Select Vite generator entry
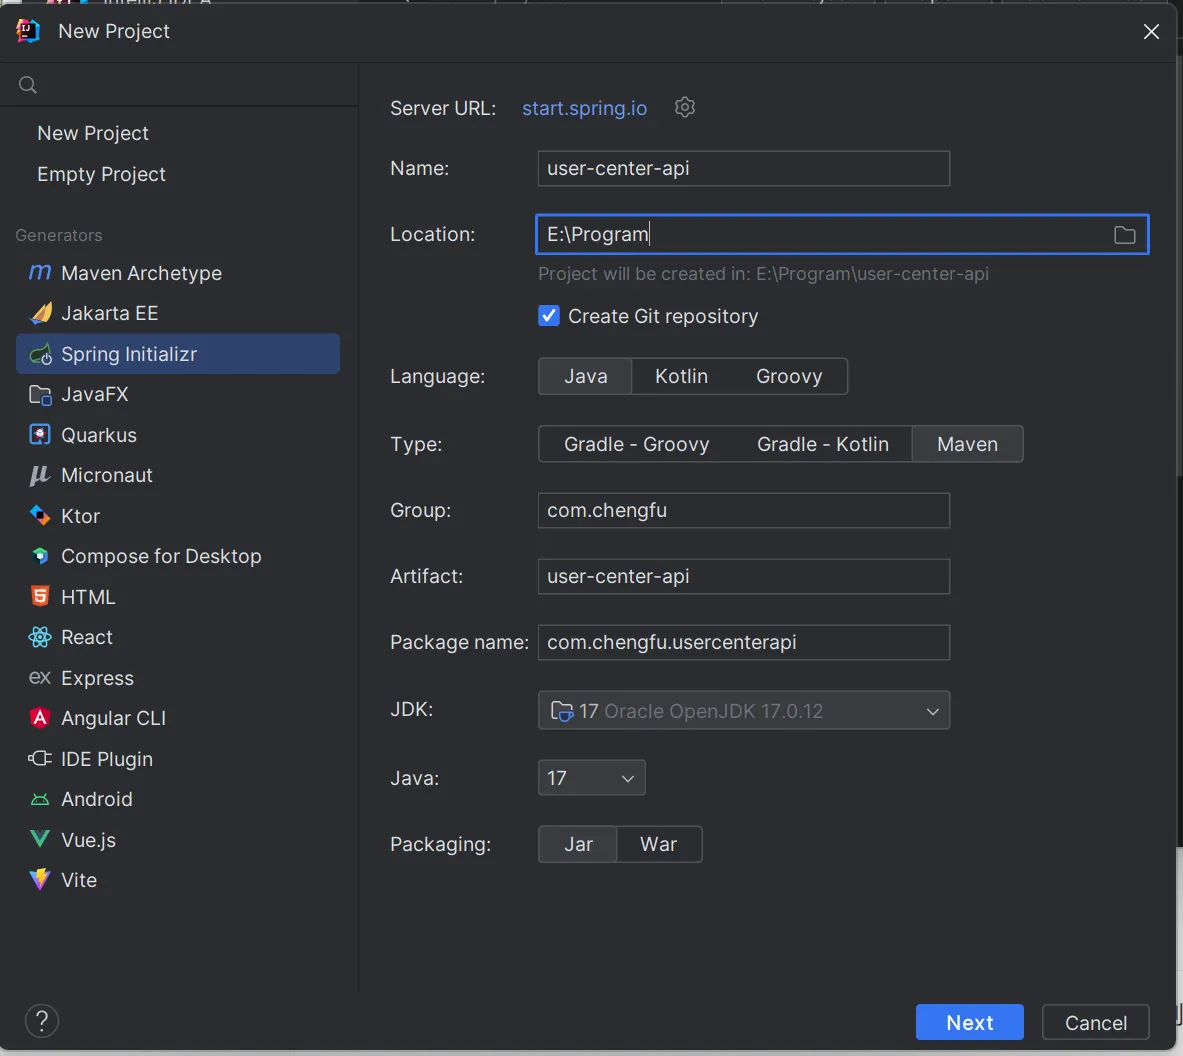 pyautogui.click(x=178, y=879)
